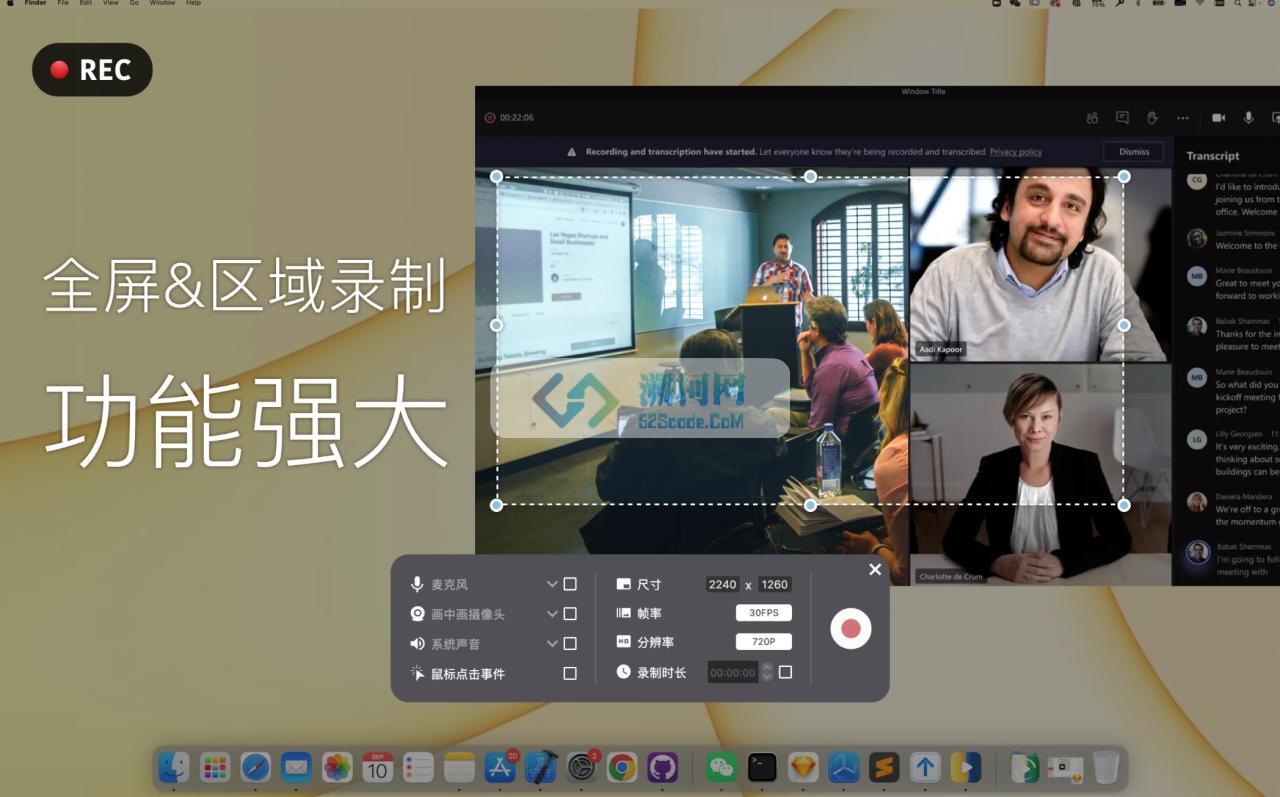Screen dimensions: 1280x797
Task: Click the Transcript panel heading
Action: pyautogui.click(x=1213, y=156)
